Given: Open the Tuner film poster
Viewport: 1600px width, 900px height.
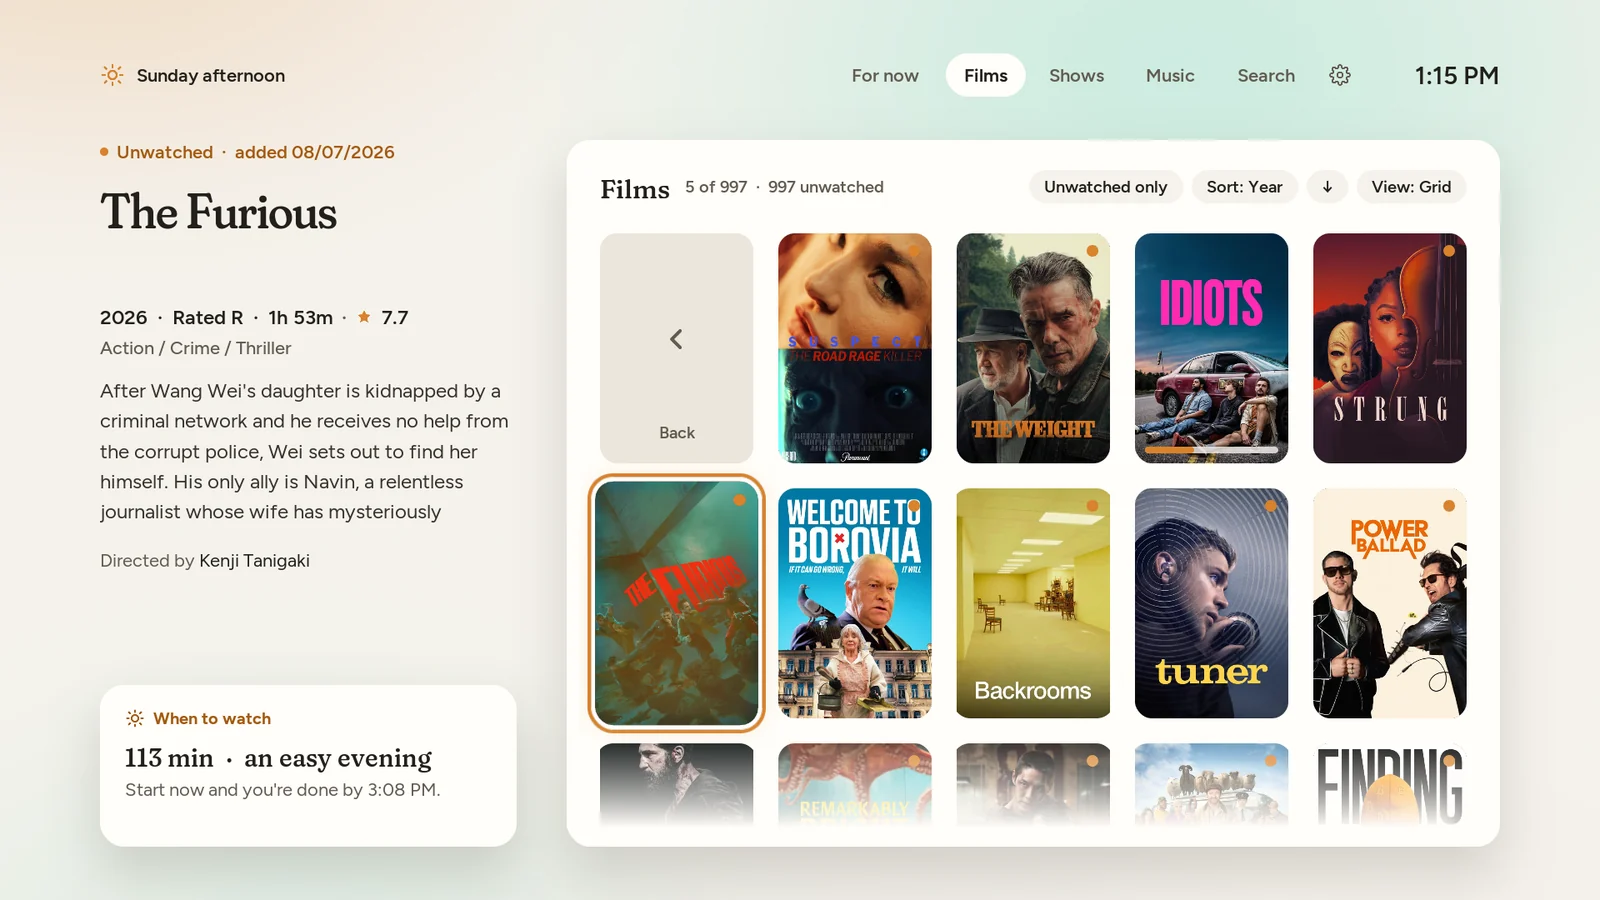Looking at the screenshot, I should point(1211,603).
